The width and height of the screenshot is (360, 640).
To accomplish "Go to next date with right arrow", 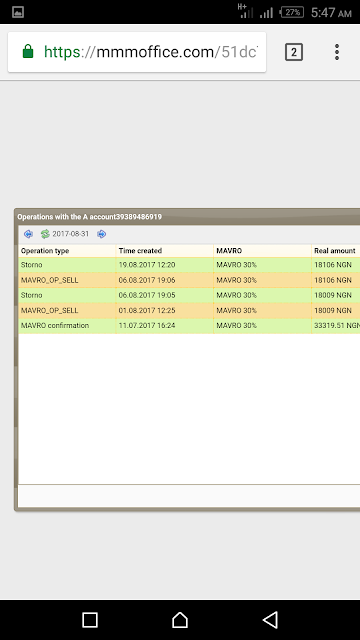I will (102, 234).
